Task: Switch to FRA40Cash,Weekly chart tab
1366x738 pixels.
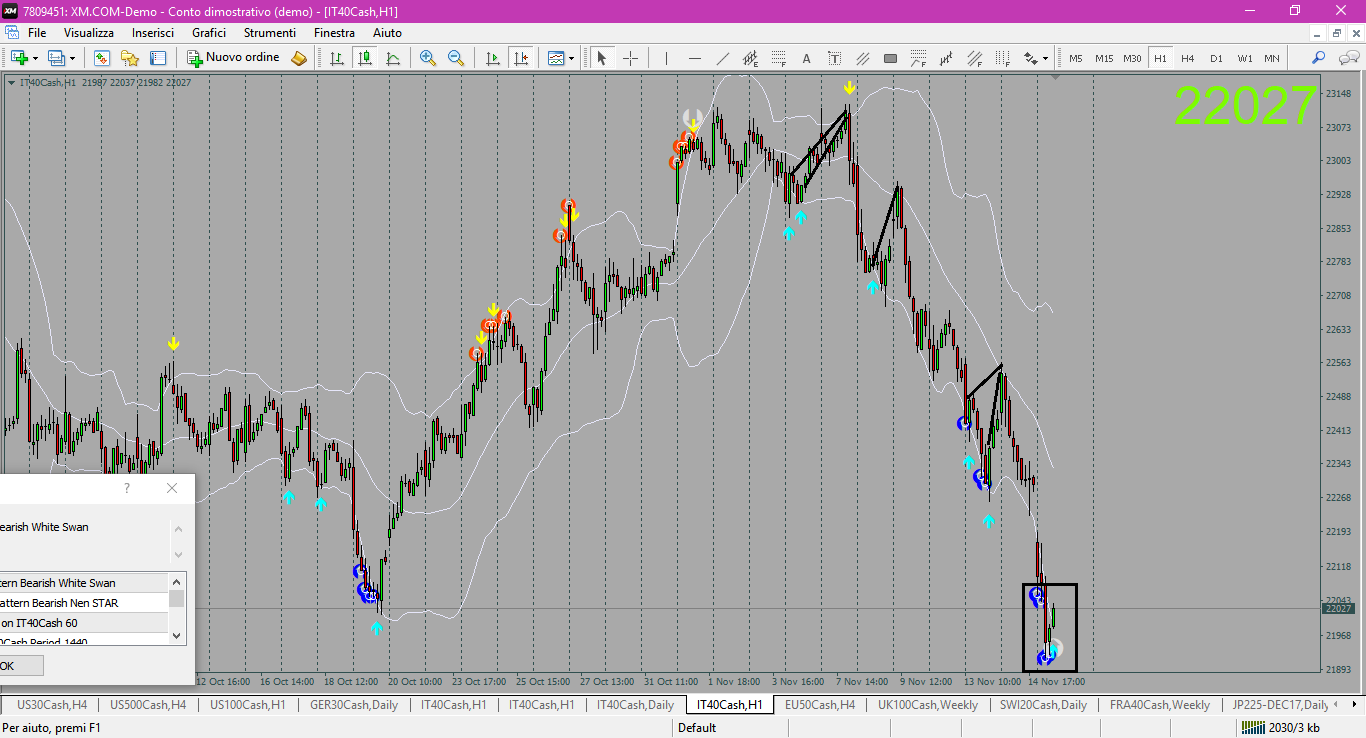Action: [x=1159, y=705]
